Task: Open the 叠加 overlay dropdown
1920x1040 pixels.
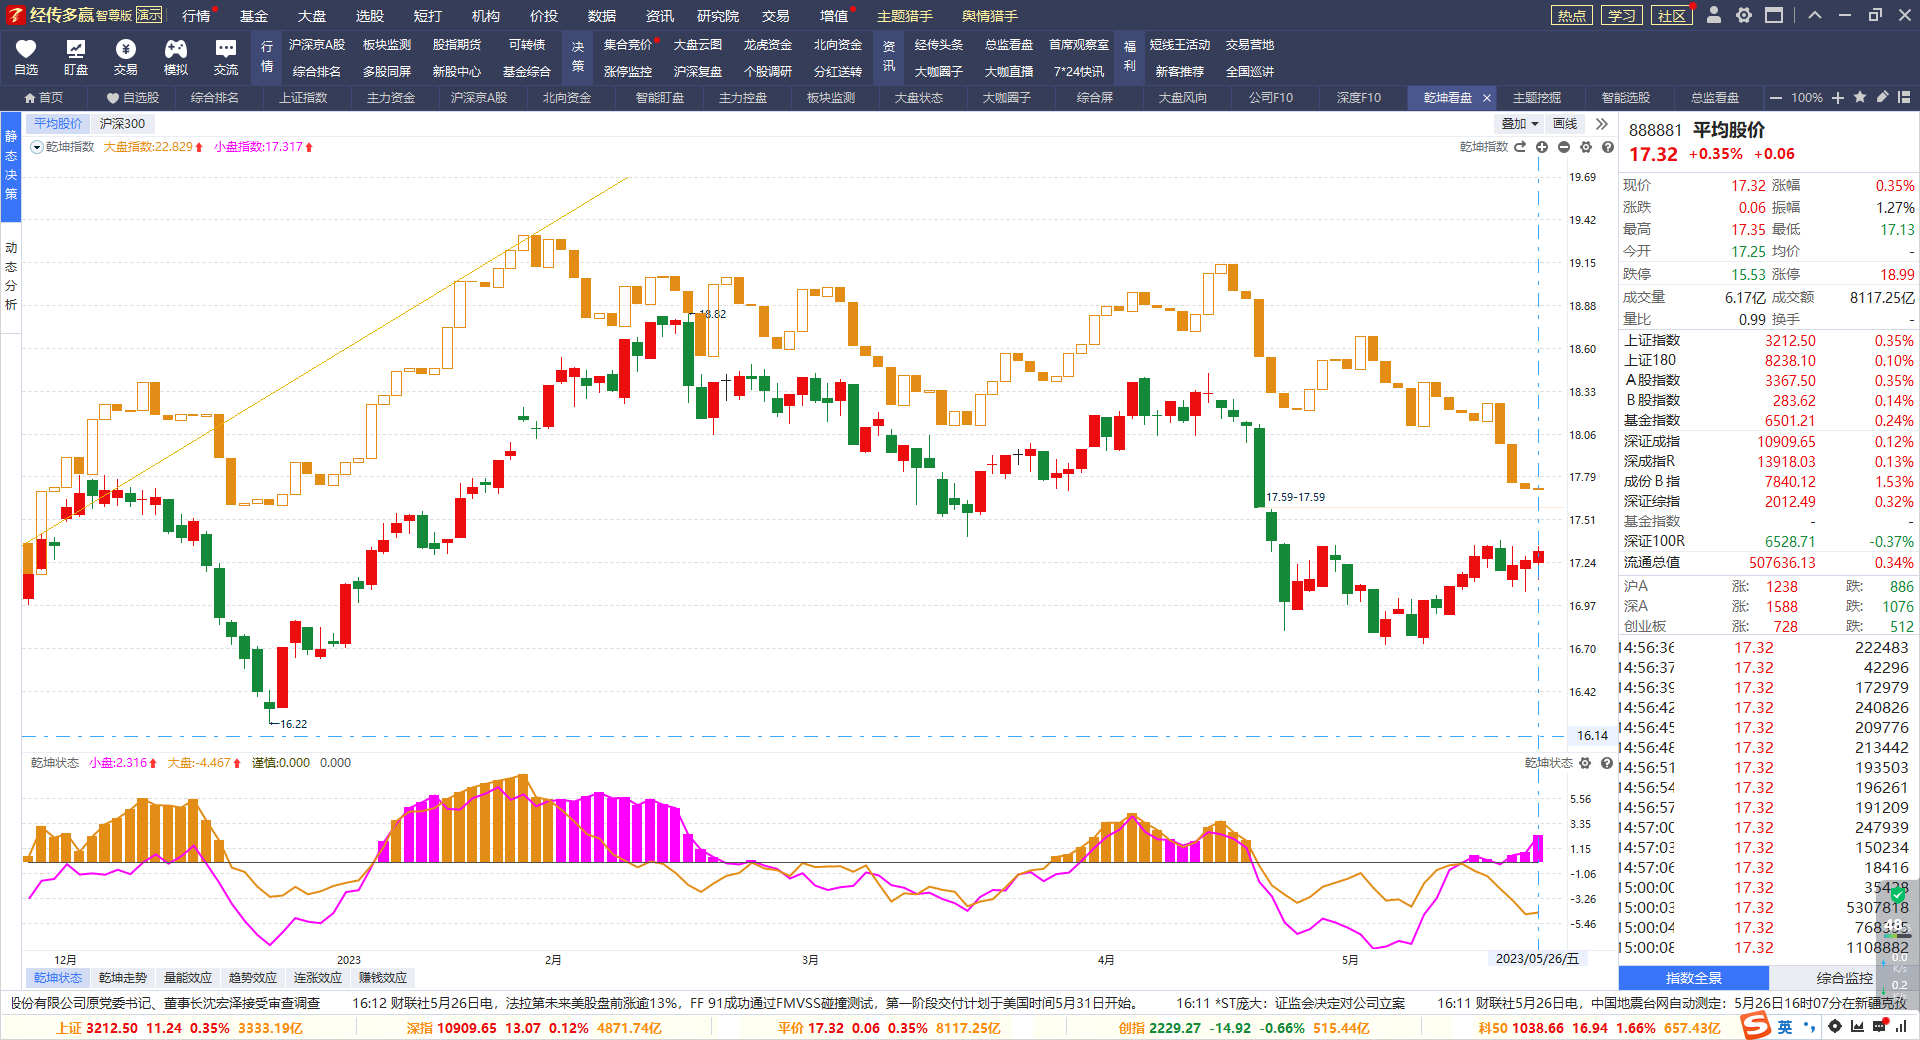Action: (1519, 124)
